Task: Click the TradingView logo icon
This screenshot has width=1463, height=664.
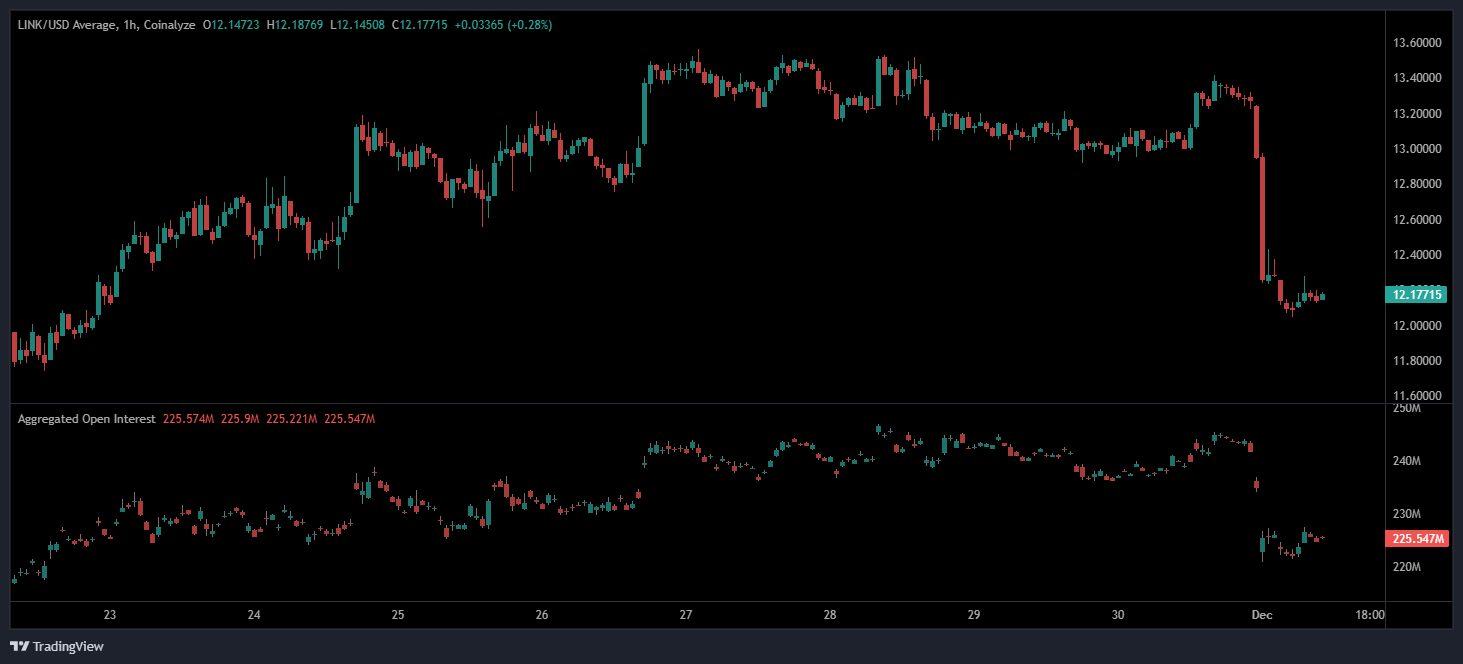Action: coord(19,646)
